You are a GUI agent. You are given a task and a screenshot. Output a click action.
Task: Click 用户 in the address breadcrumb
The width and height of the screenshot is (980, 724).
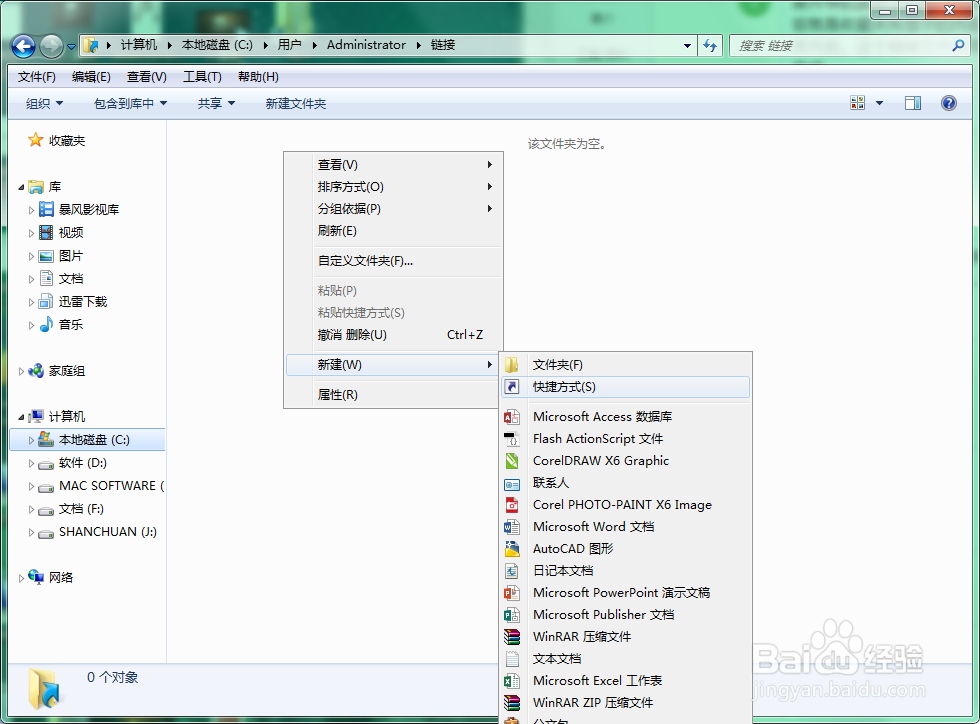[289, 45]
